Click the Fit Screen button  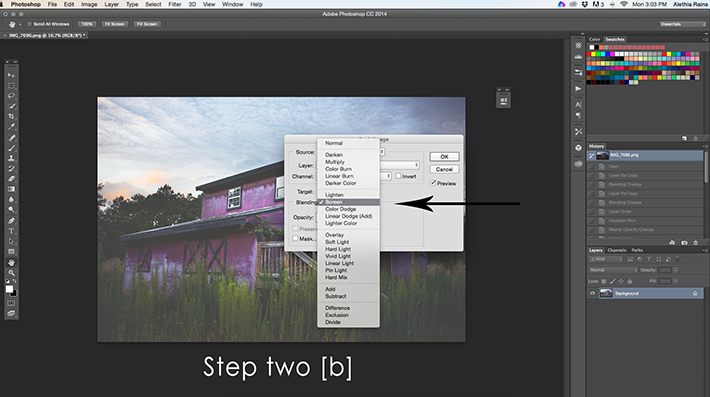115,24
